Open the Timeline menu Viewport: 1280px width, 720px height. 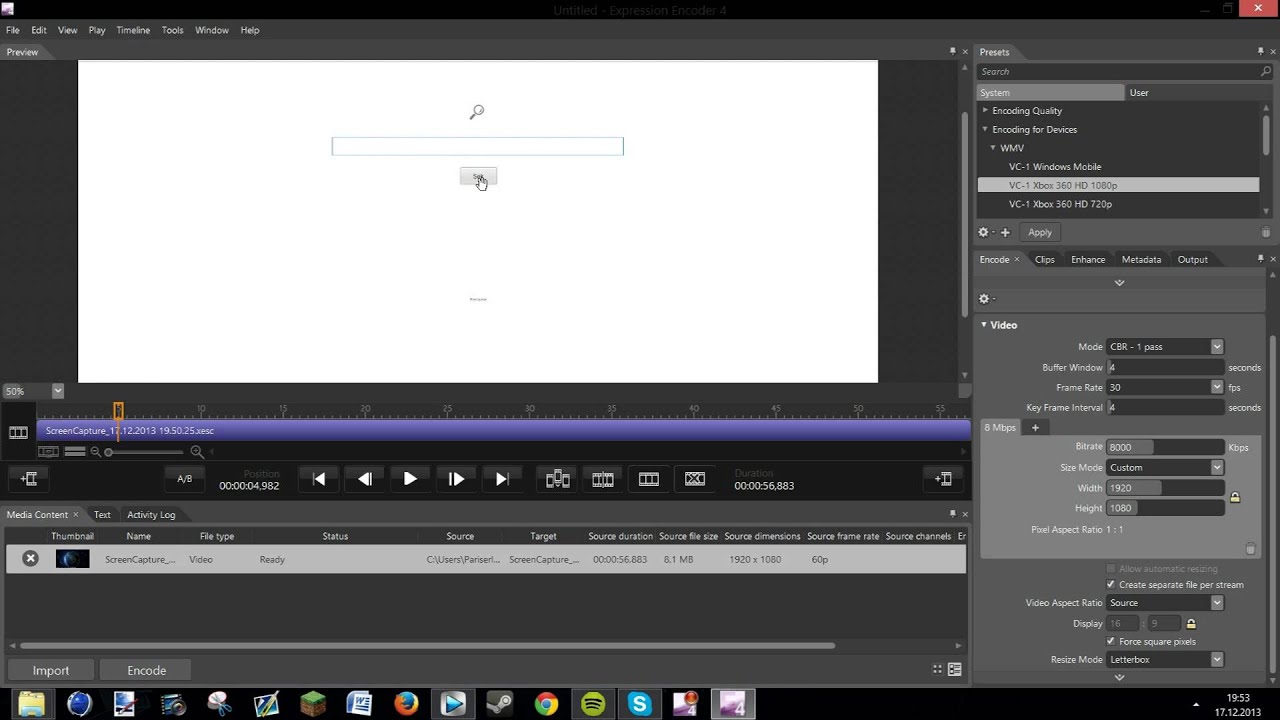coord(133,30)
